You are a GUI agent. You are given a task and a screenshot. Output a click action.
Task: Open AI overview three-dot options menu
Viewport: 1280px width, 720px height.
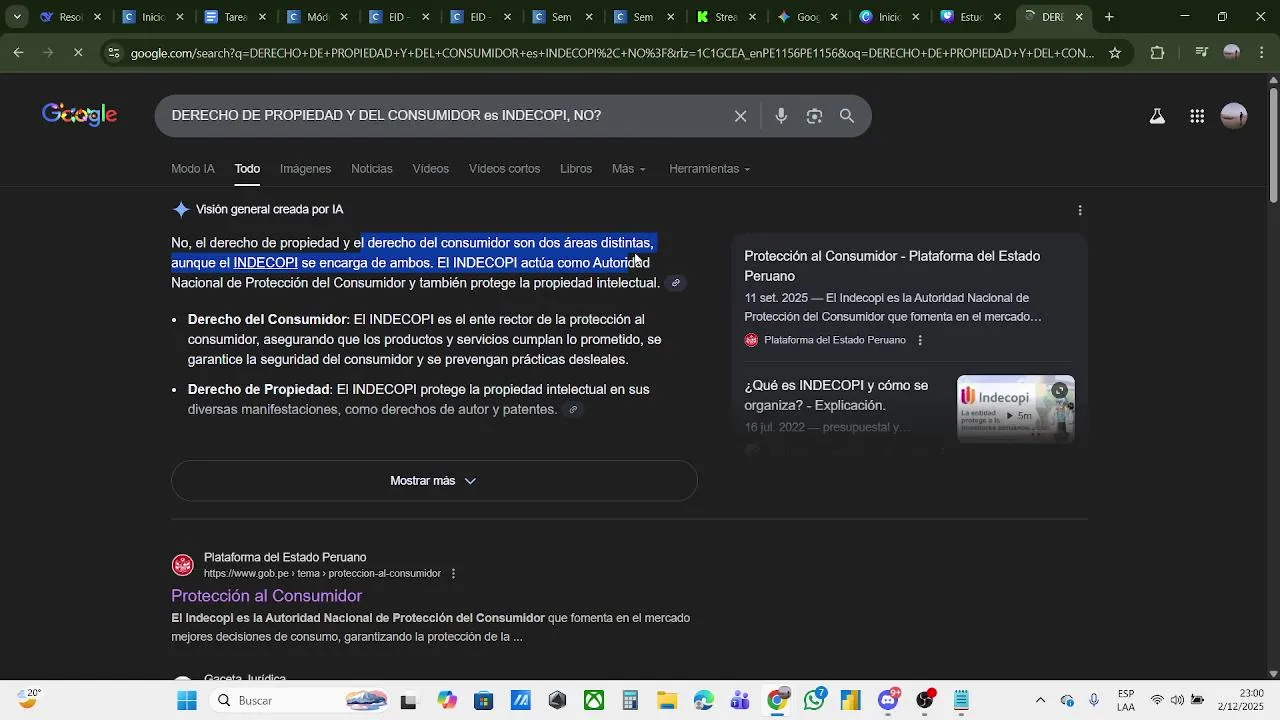[1079, 210]
